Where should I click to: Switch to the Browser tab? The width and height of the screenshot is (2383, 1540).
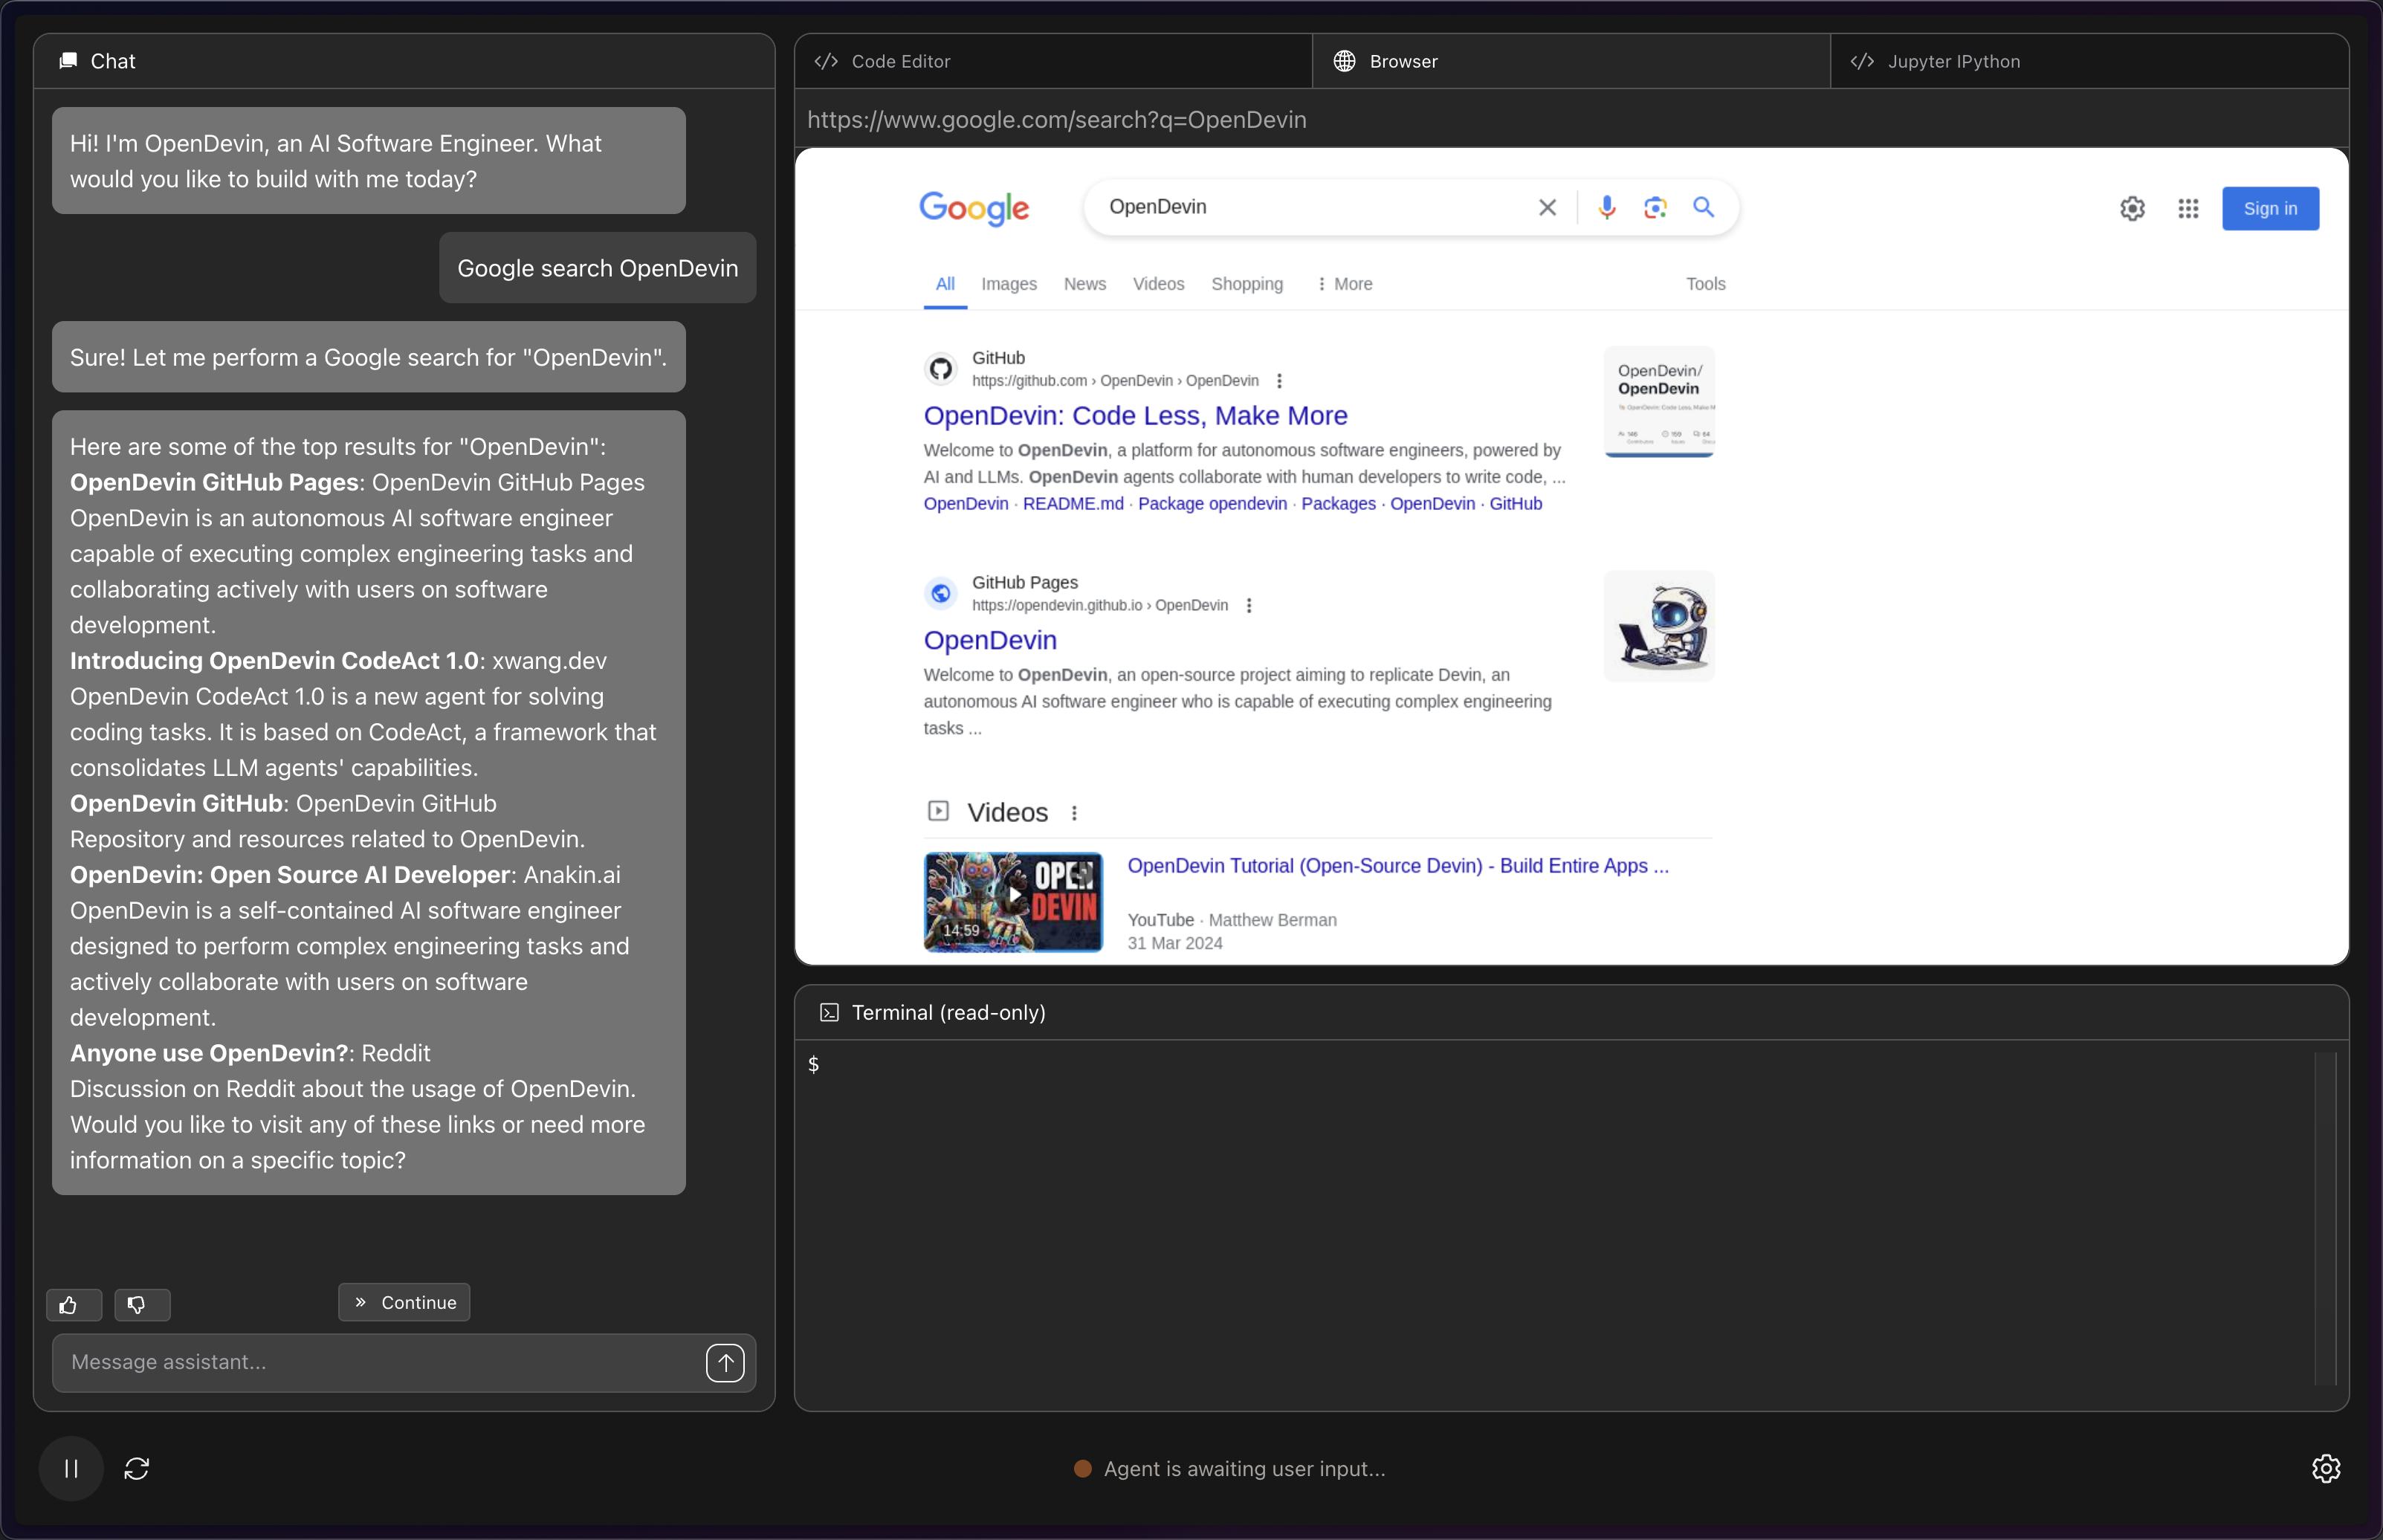(x=1571, y=61)
